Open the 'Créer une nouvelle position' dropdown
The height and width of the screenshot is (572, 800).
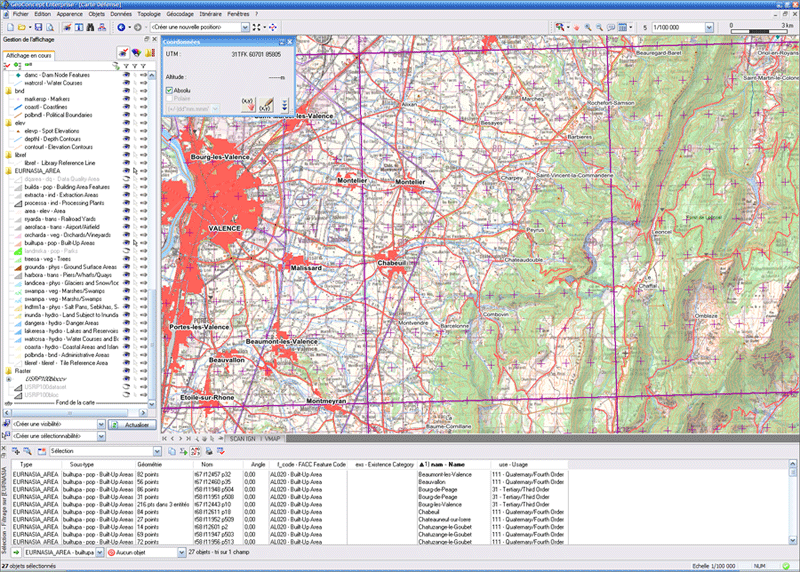tap(245, 27)
